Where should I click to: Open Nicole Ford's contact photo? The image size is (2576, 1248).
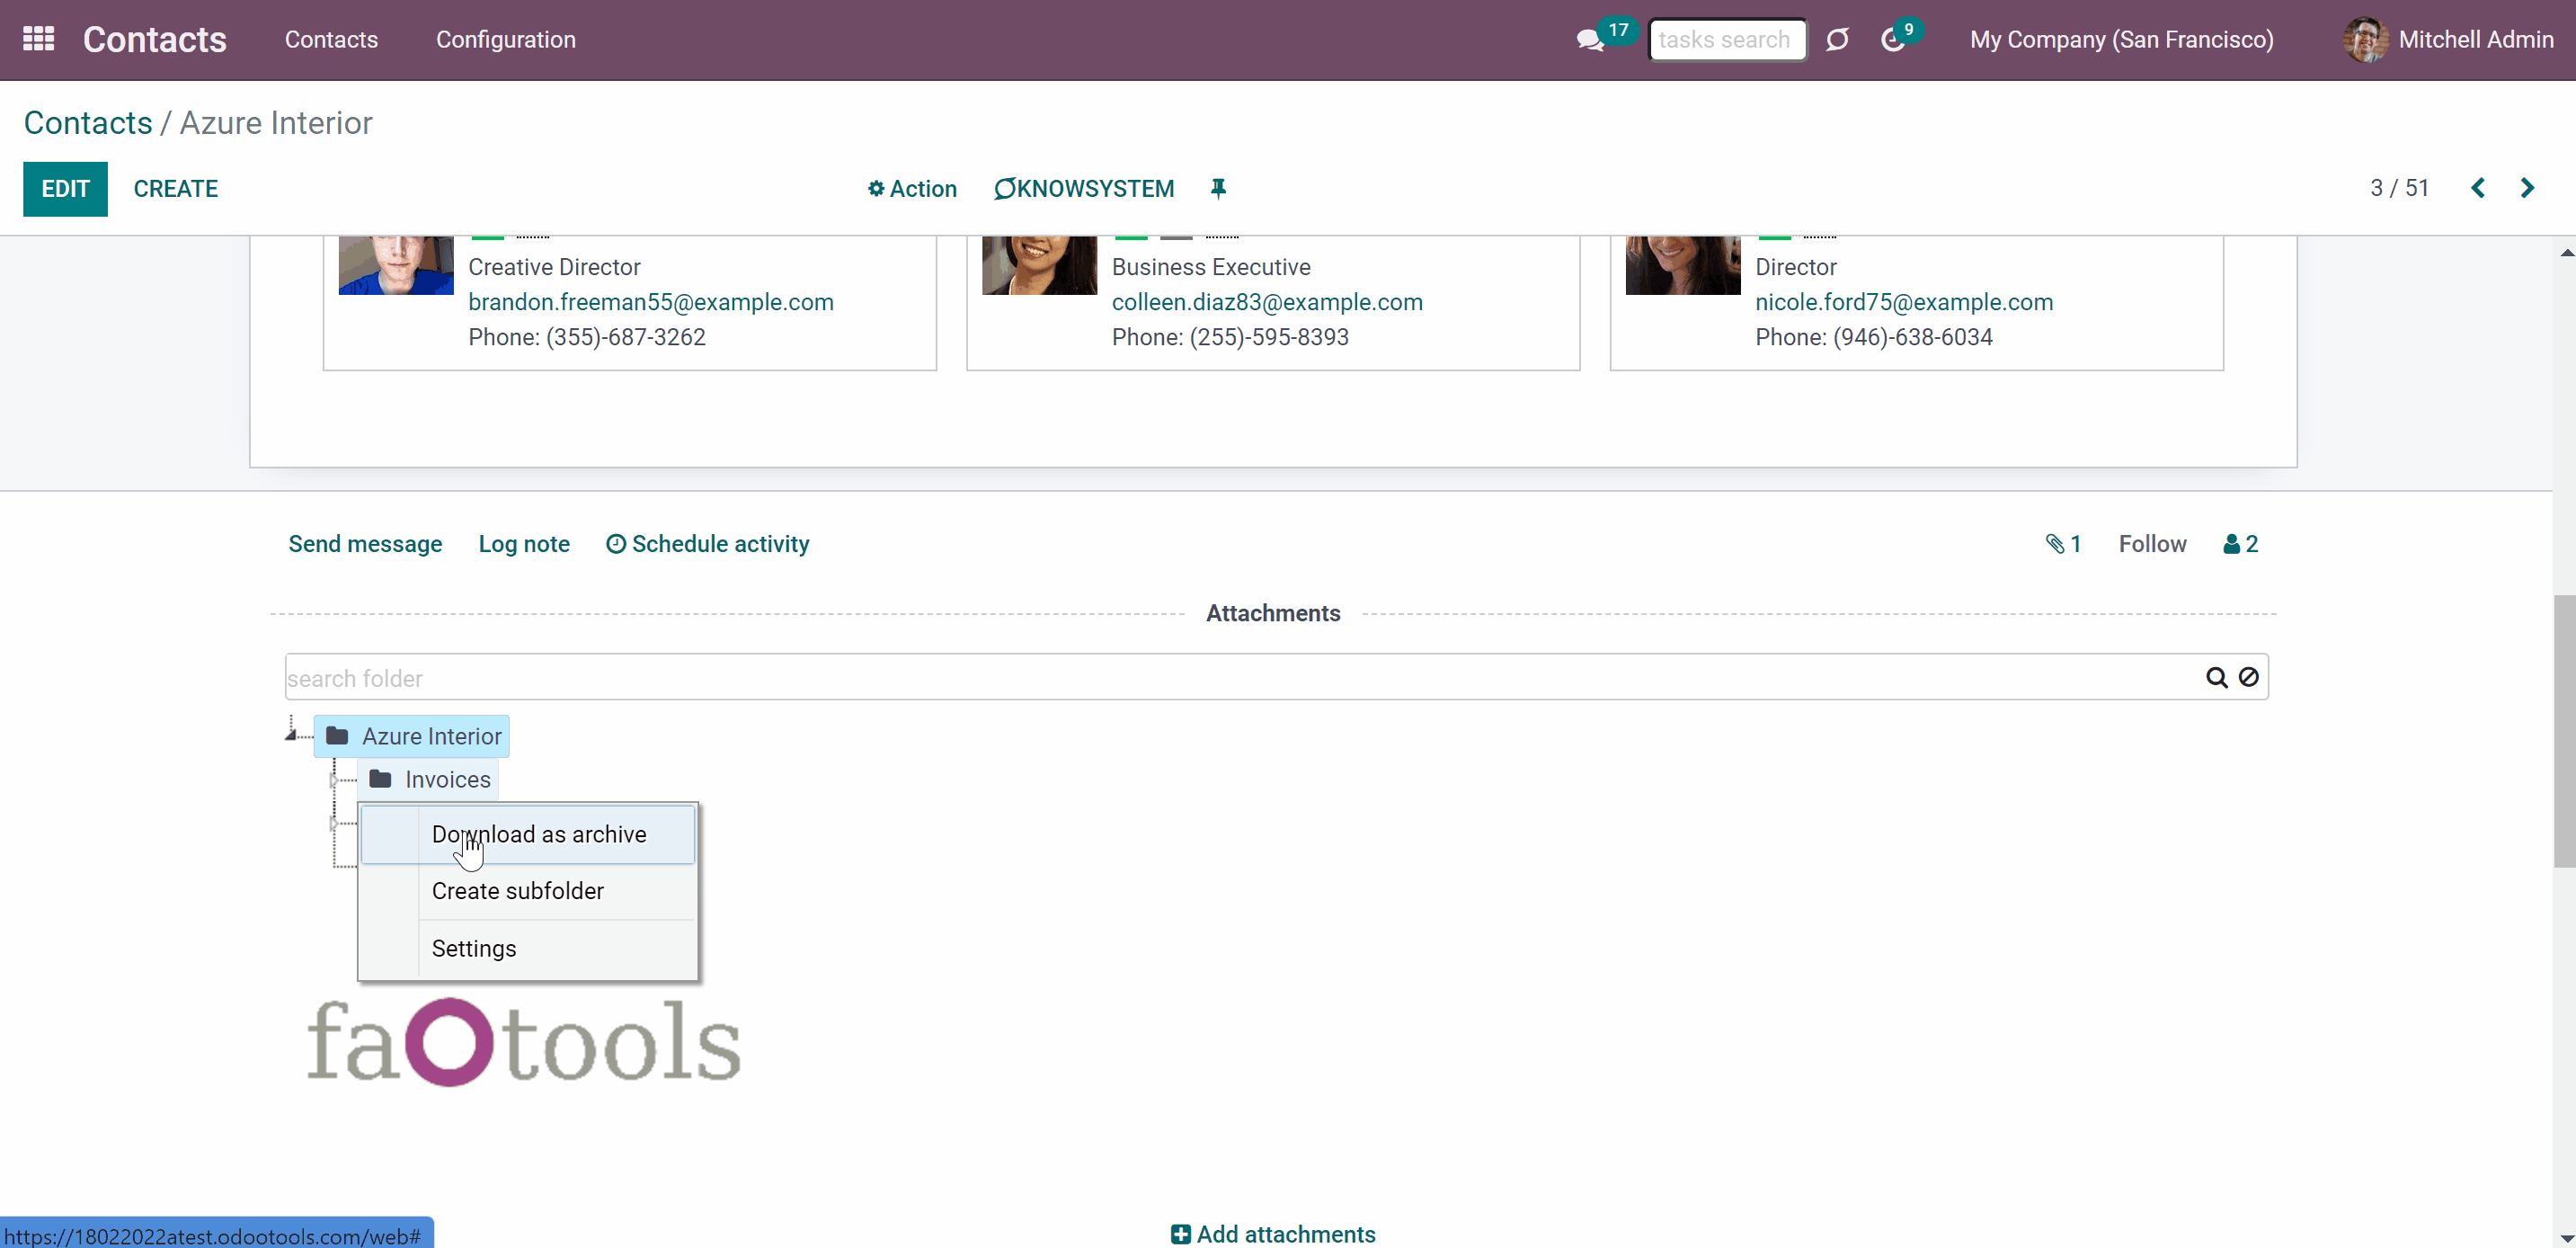point(1683,265)
